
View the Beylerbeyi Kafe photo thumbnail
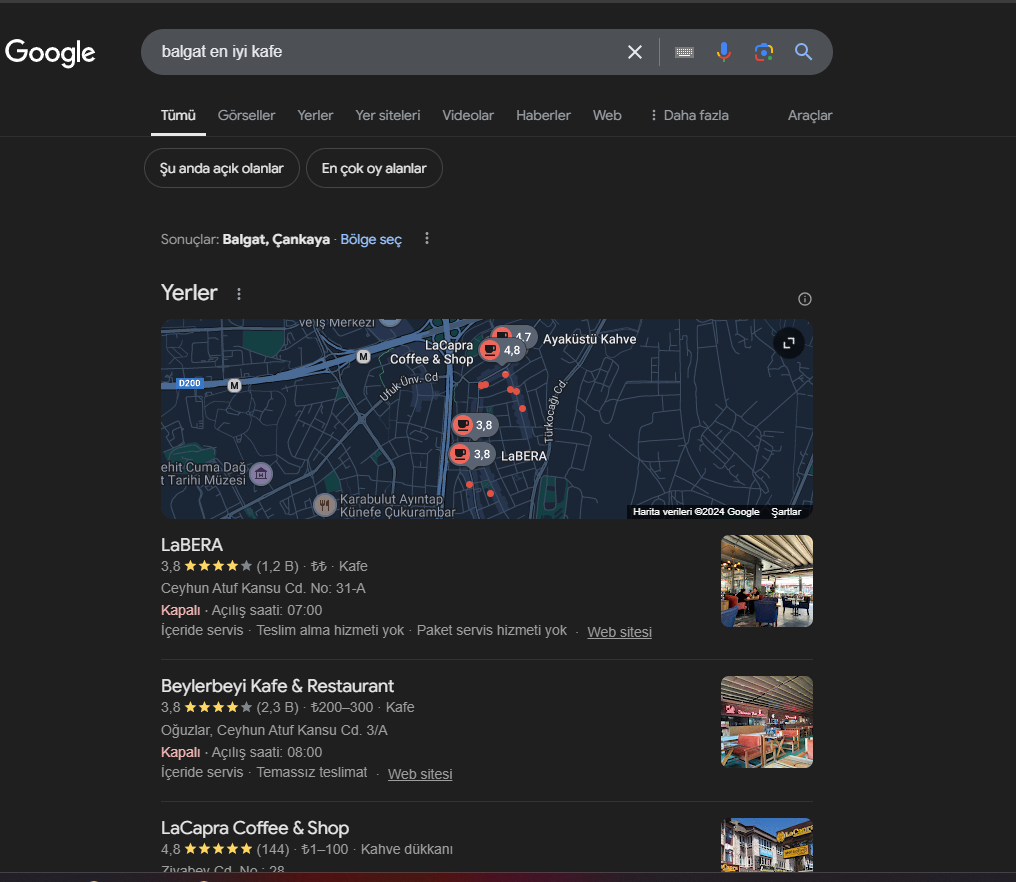click(767, 722)
